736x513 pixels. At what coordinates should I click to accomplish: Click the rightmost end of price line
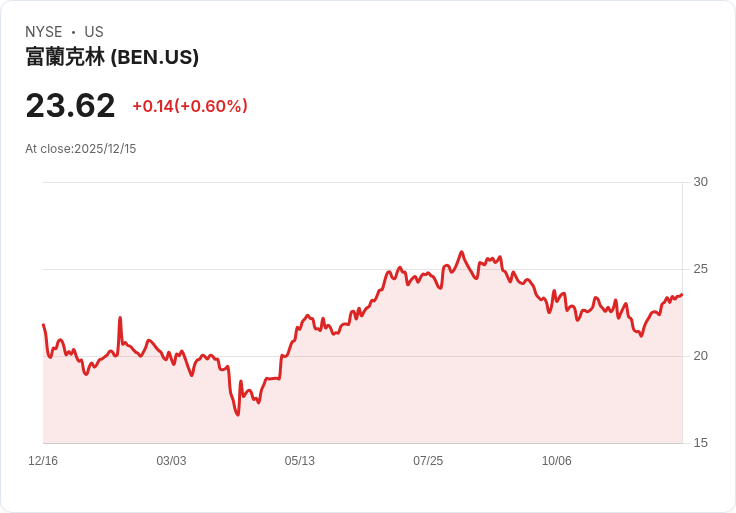coord(682,295)
